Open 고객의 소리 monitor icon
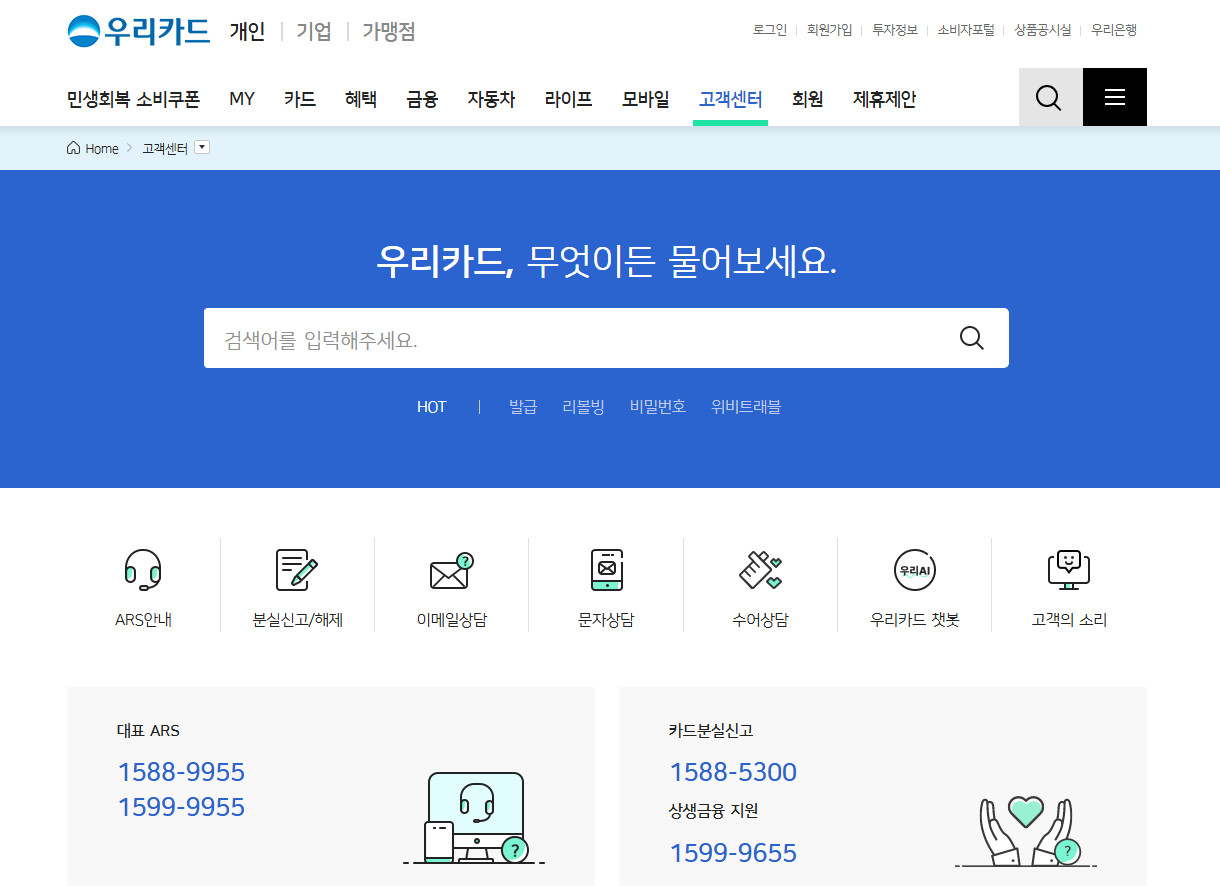 point(1068,570)
